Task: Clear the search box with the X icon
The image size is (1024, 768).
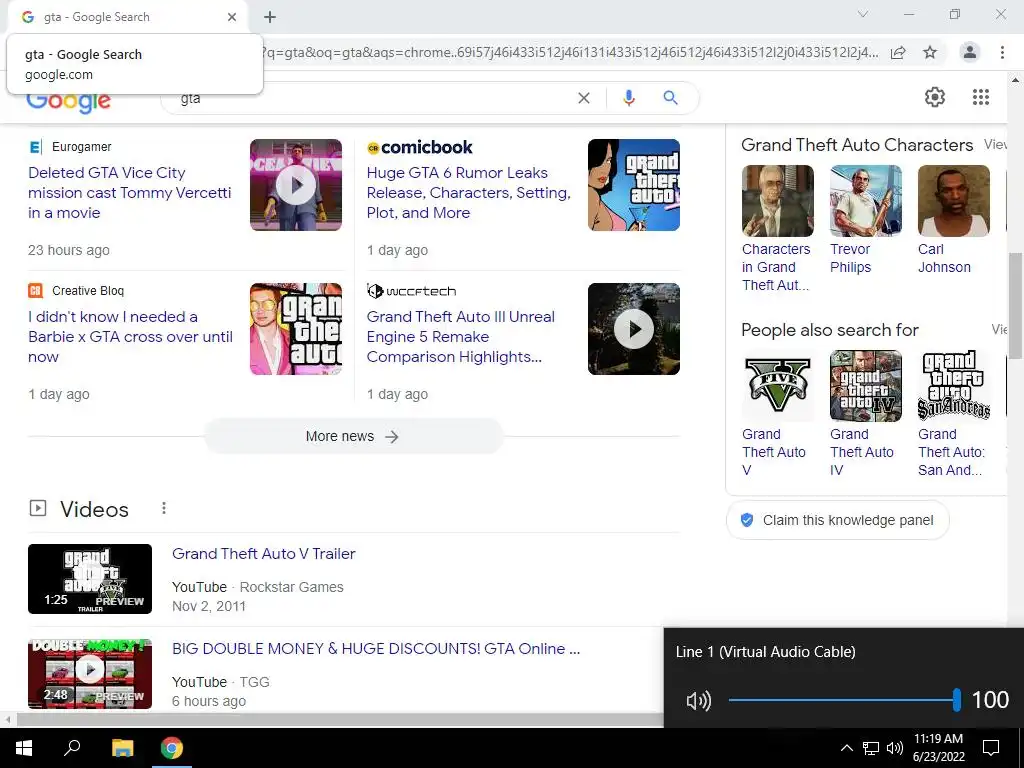Action: pyautogui.click(x=584, y=98)
